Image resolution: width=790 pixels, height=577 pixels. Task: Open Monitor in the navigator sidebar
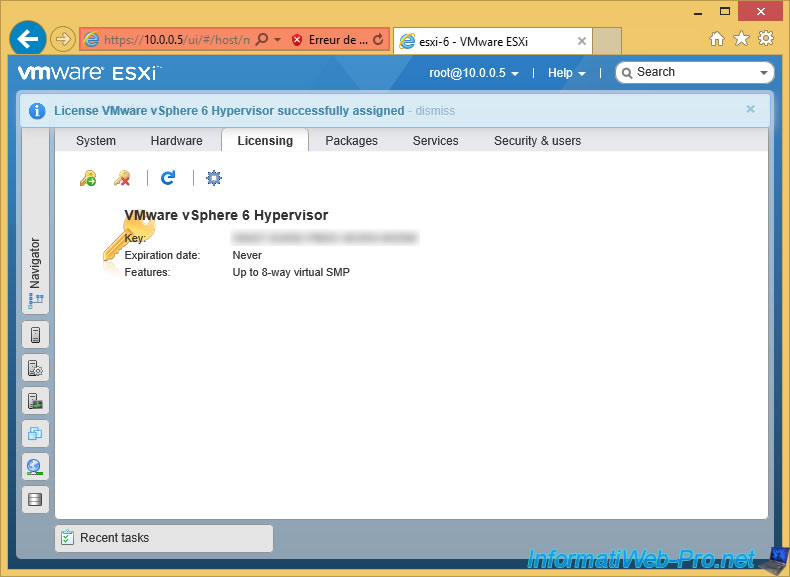[x=35, y=401]
